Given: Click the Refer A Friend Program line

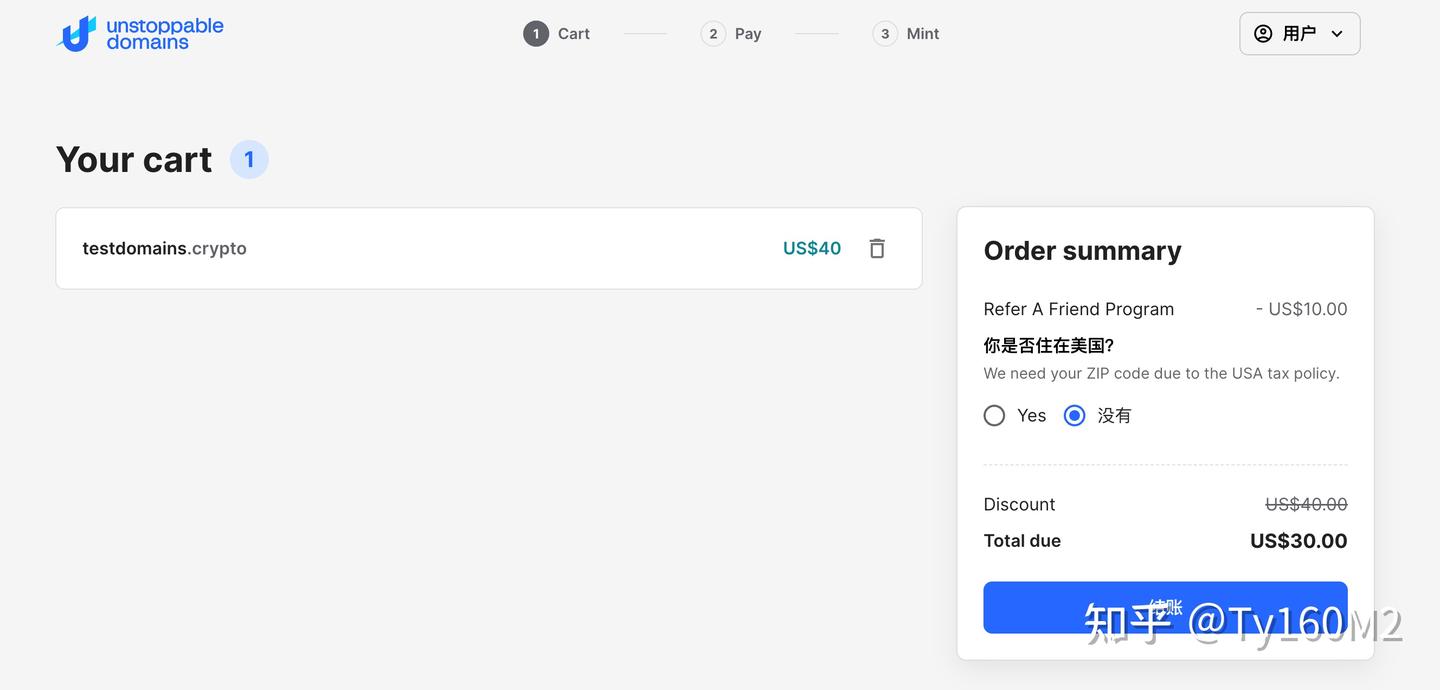Looking at the screenshot, I should [x=1079, y=309].
